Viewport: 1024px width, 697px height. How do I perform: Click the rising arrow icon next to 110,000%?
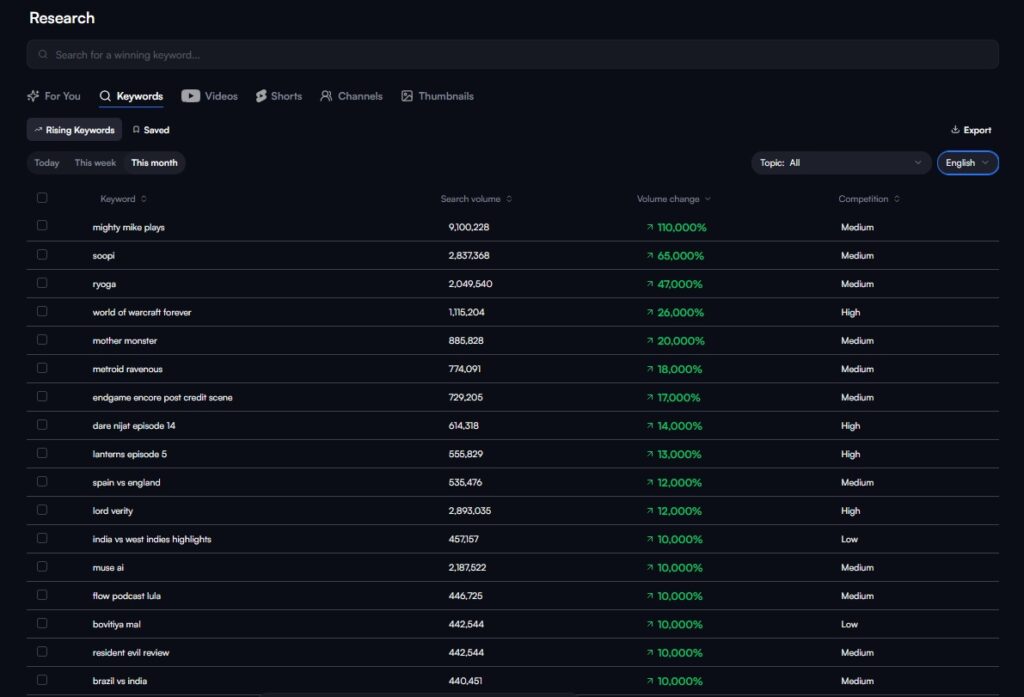650,227
